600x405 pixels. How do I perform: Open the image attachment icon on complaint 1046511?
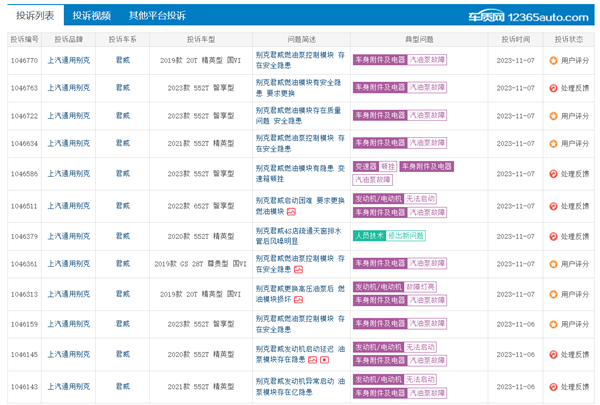point(297,212)
